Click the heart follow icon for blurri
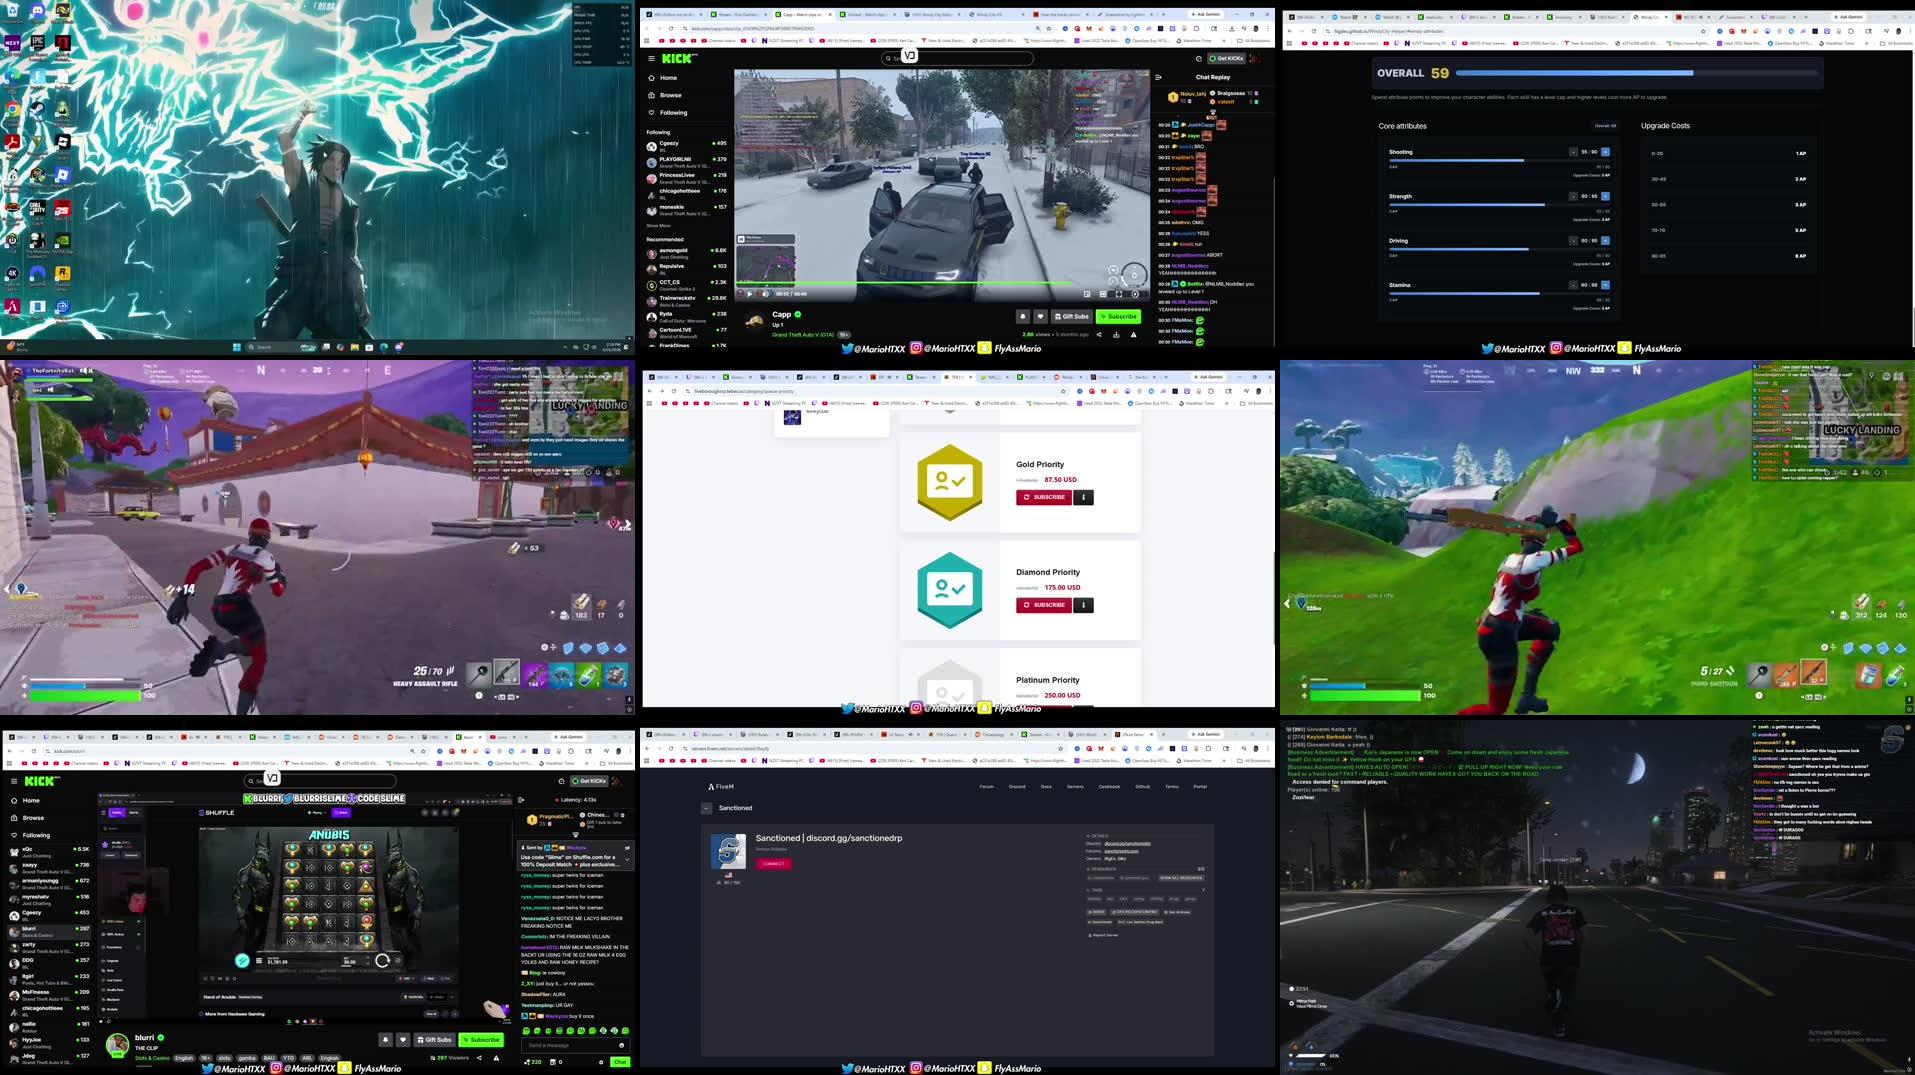 [x=402, y=1040]
